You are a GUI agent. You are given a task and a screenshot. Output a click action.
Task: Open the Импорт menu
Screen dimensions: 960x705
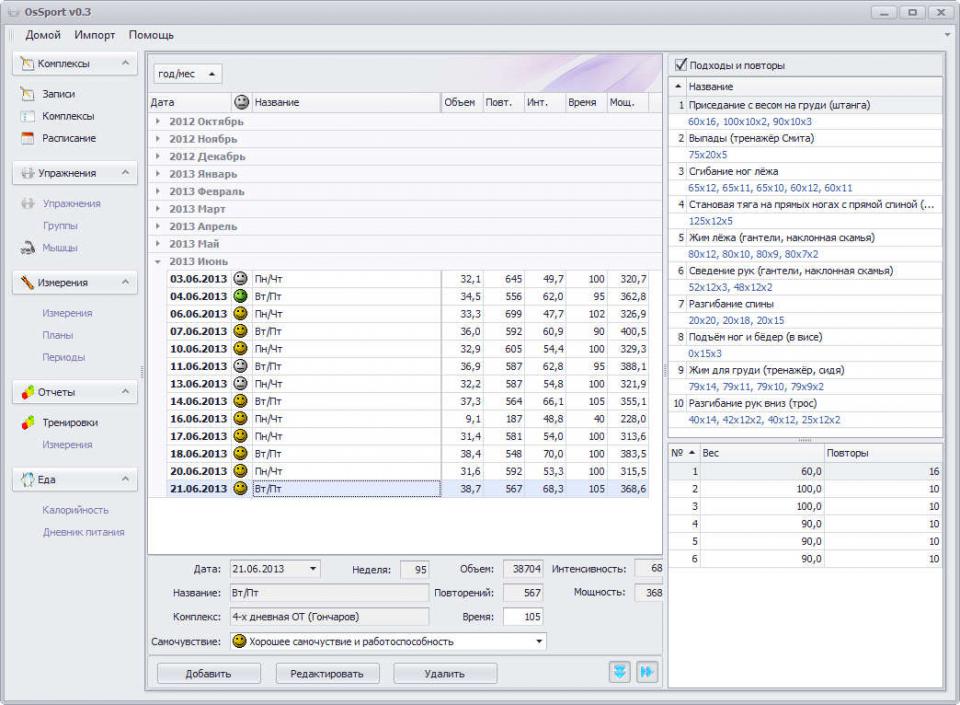(94, 35)
